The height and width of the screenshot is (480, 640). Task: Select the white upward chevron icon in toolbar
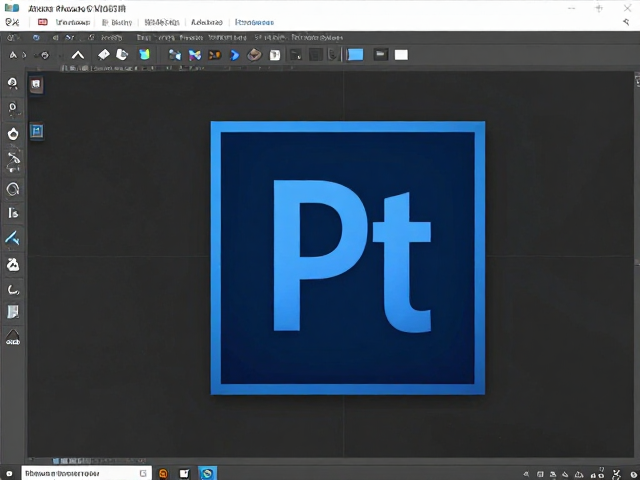click(78, 55)
